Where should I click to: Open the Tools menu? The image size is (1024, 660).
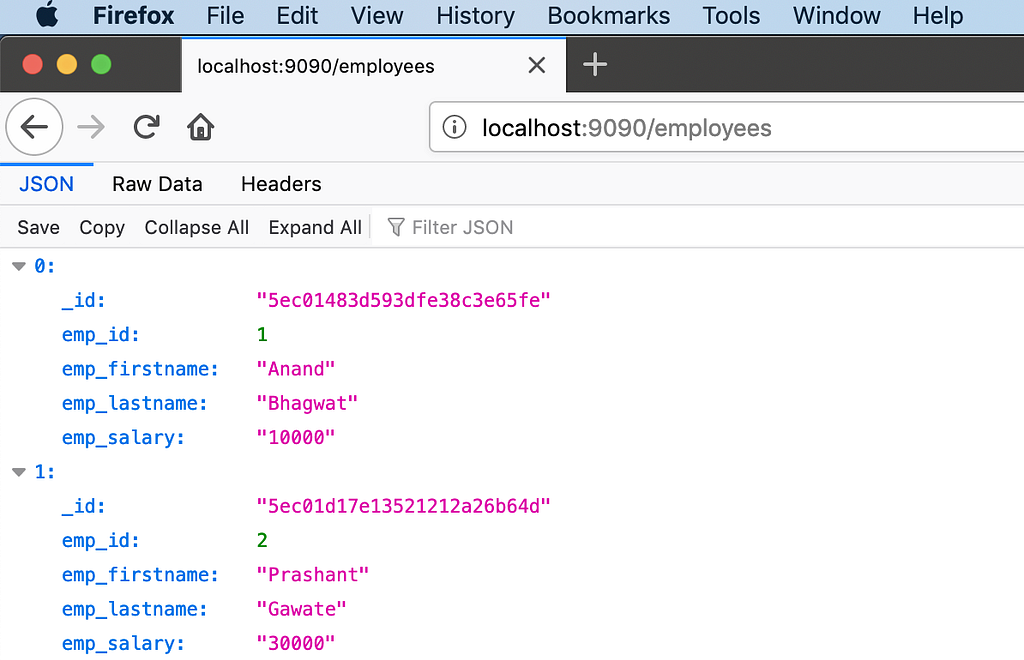(x=731, y=16)
